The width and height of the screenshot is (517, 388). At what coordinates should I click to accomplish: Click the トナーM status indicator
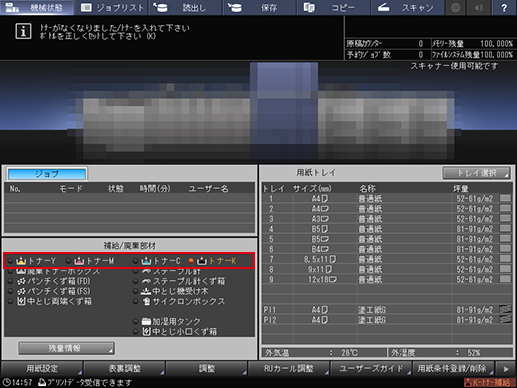68,261
